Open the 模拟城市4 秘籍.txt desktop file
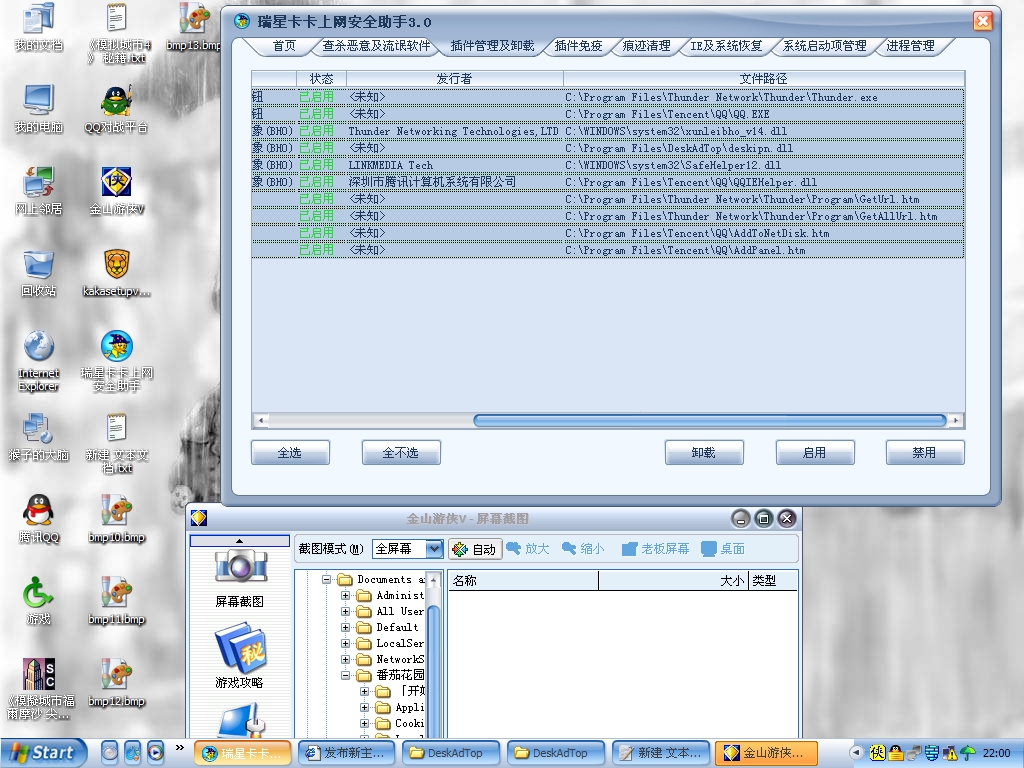The height and width of the screenshot is (768, 1024). (x=116, y=33)
